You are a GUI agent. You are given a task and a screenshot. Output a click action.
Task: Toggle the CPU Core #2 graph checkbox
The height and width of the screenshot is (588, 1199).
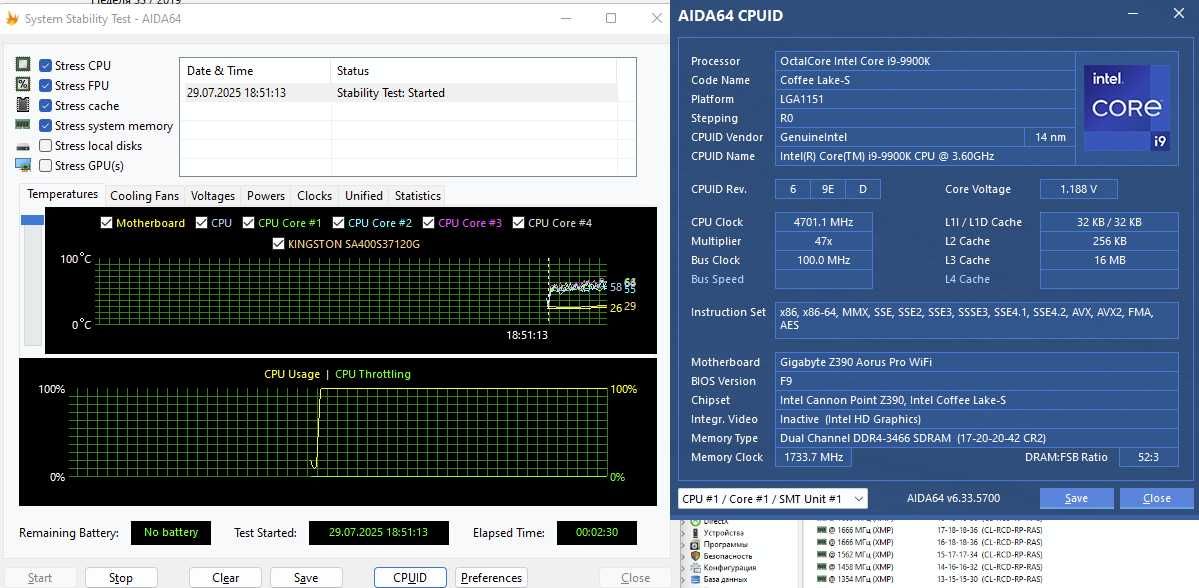[x=338, y=223]
